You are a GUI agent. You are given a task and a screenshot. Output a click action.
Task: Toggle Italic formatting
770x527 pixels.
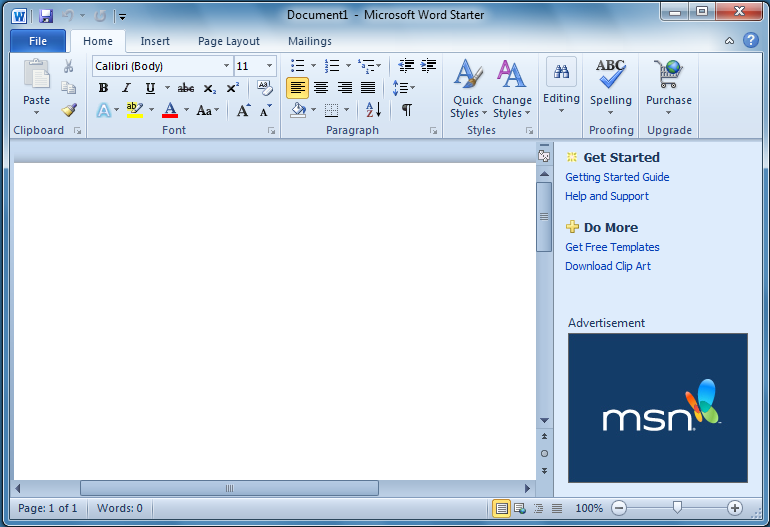point(126,88)
